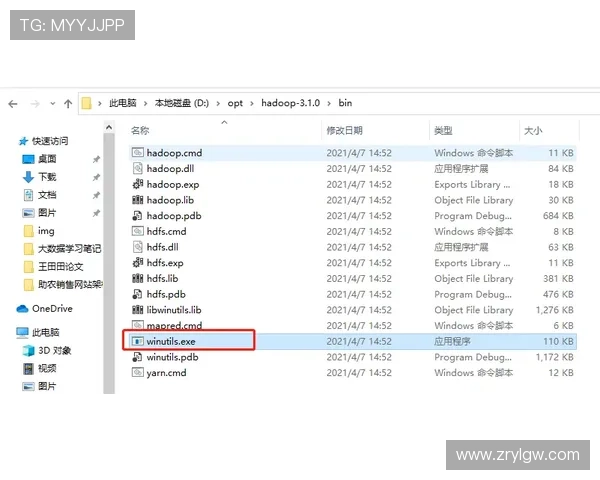Open recent locations dropdown arrow
This screenshot has width=600, height=480.
(53, 104)
